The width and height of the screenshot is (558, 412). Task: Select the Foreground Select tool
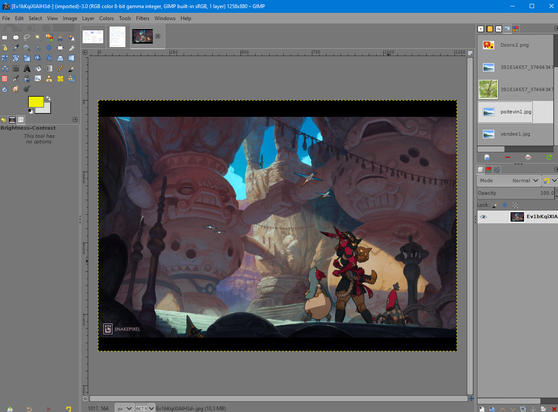(x=72, y=37)
